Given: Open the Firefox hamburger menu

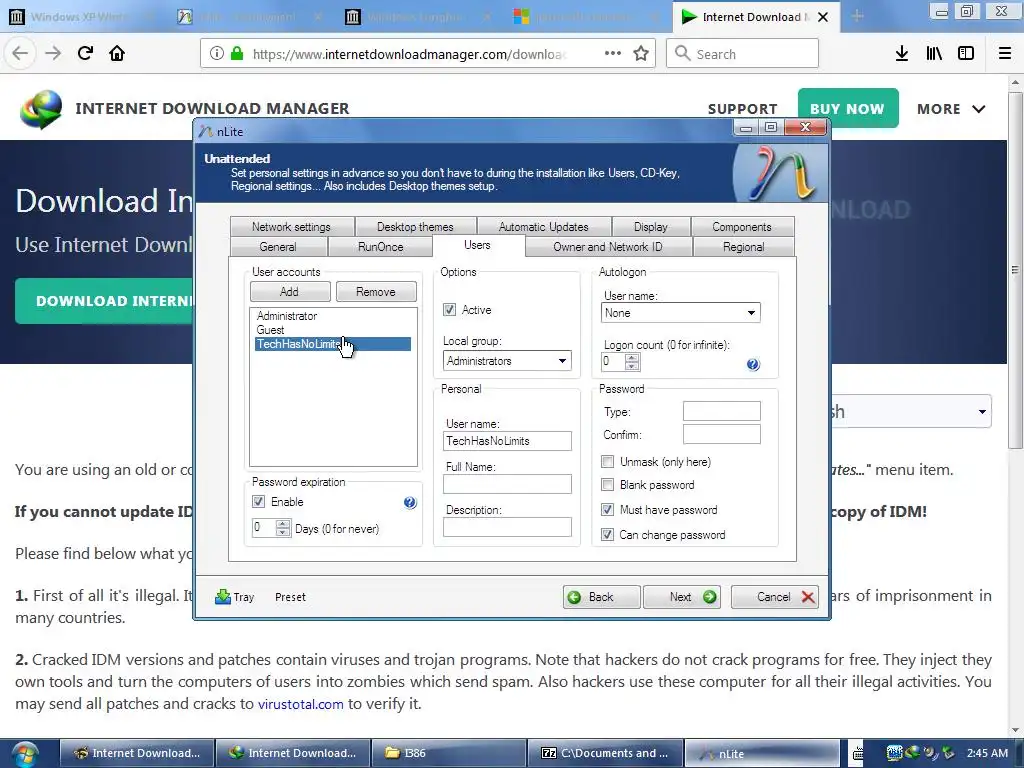Looking at the screenshot, I should pos(1004,54).
